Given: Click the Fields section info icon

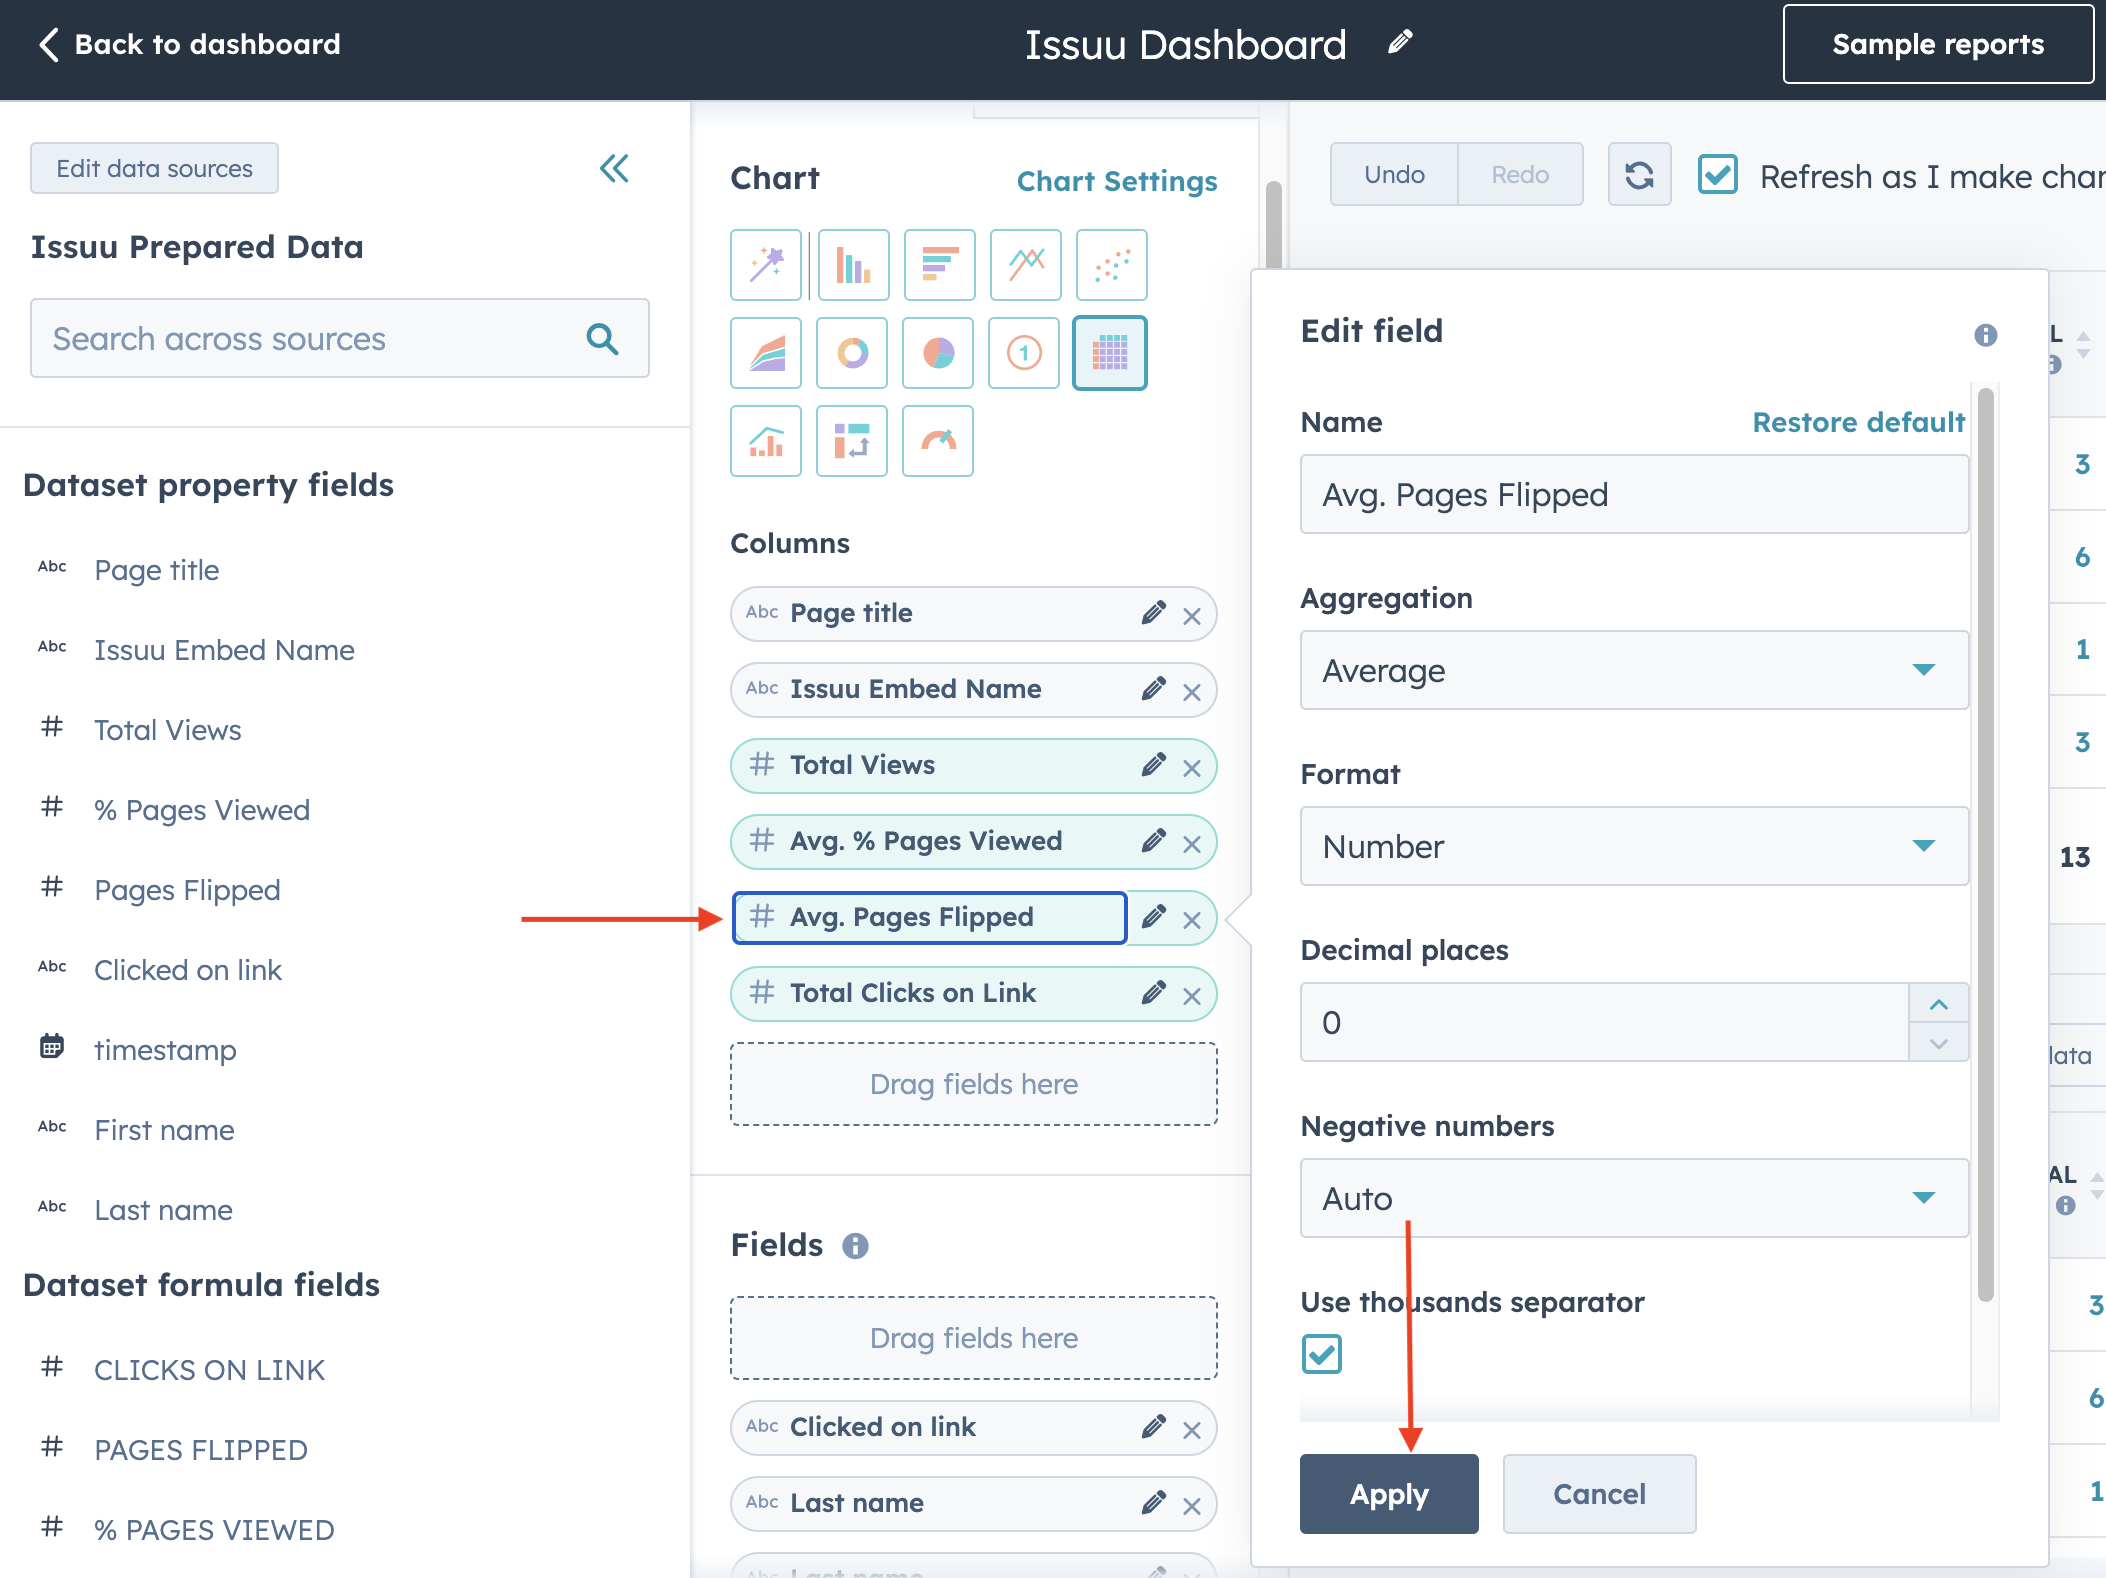Looking at the screenshot, I should point(855,1246).
